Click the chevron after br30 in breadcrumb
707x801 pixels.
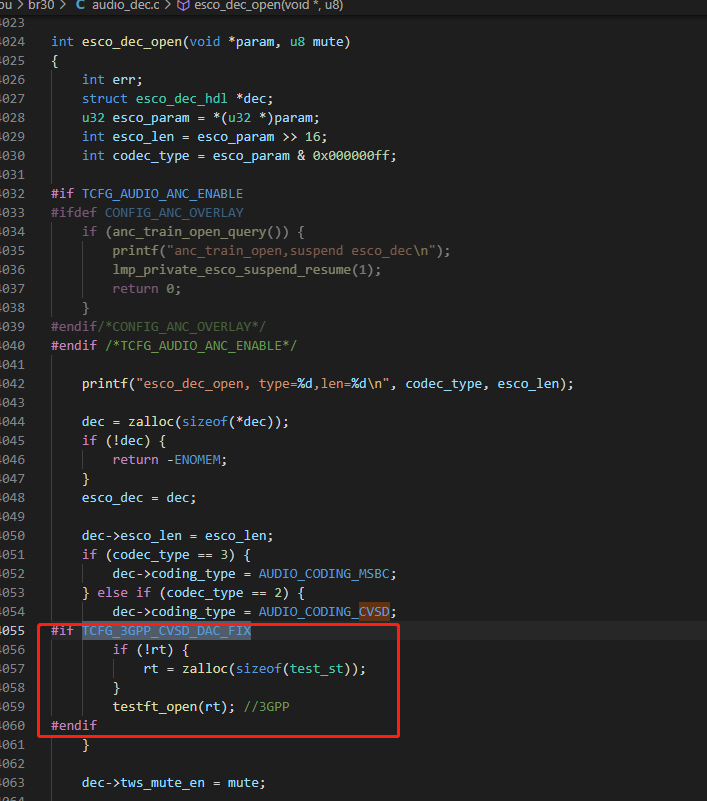(x=63, y=5)
